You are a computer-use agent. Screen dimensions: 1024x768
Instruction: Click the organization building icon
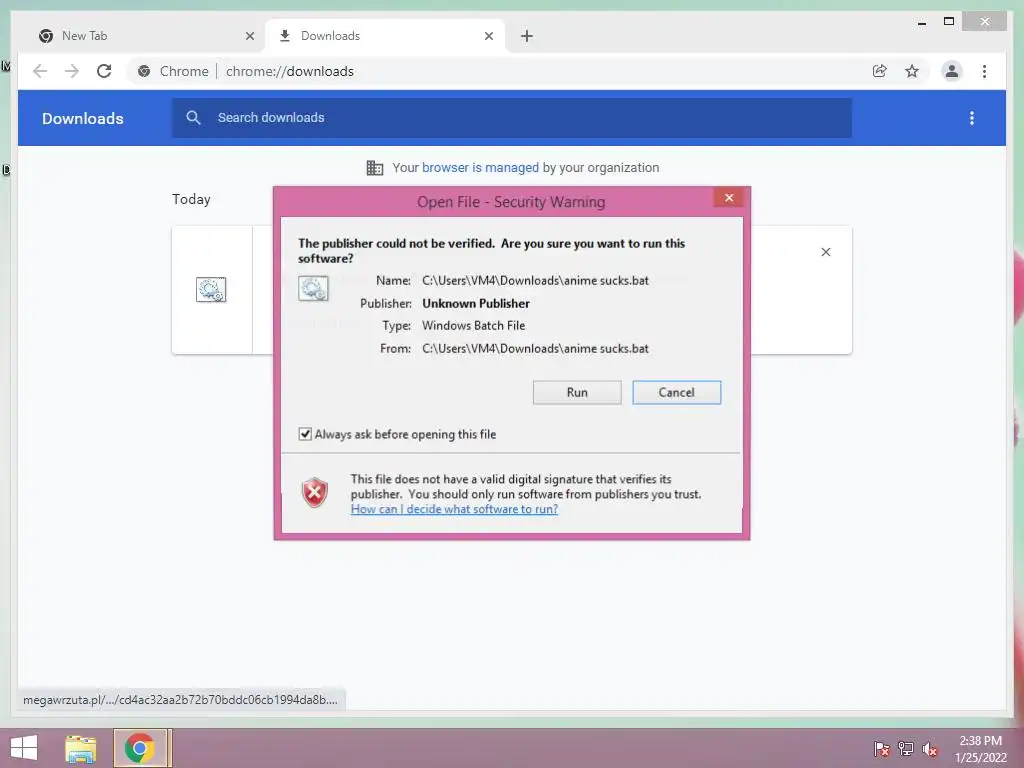375,168
